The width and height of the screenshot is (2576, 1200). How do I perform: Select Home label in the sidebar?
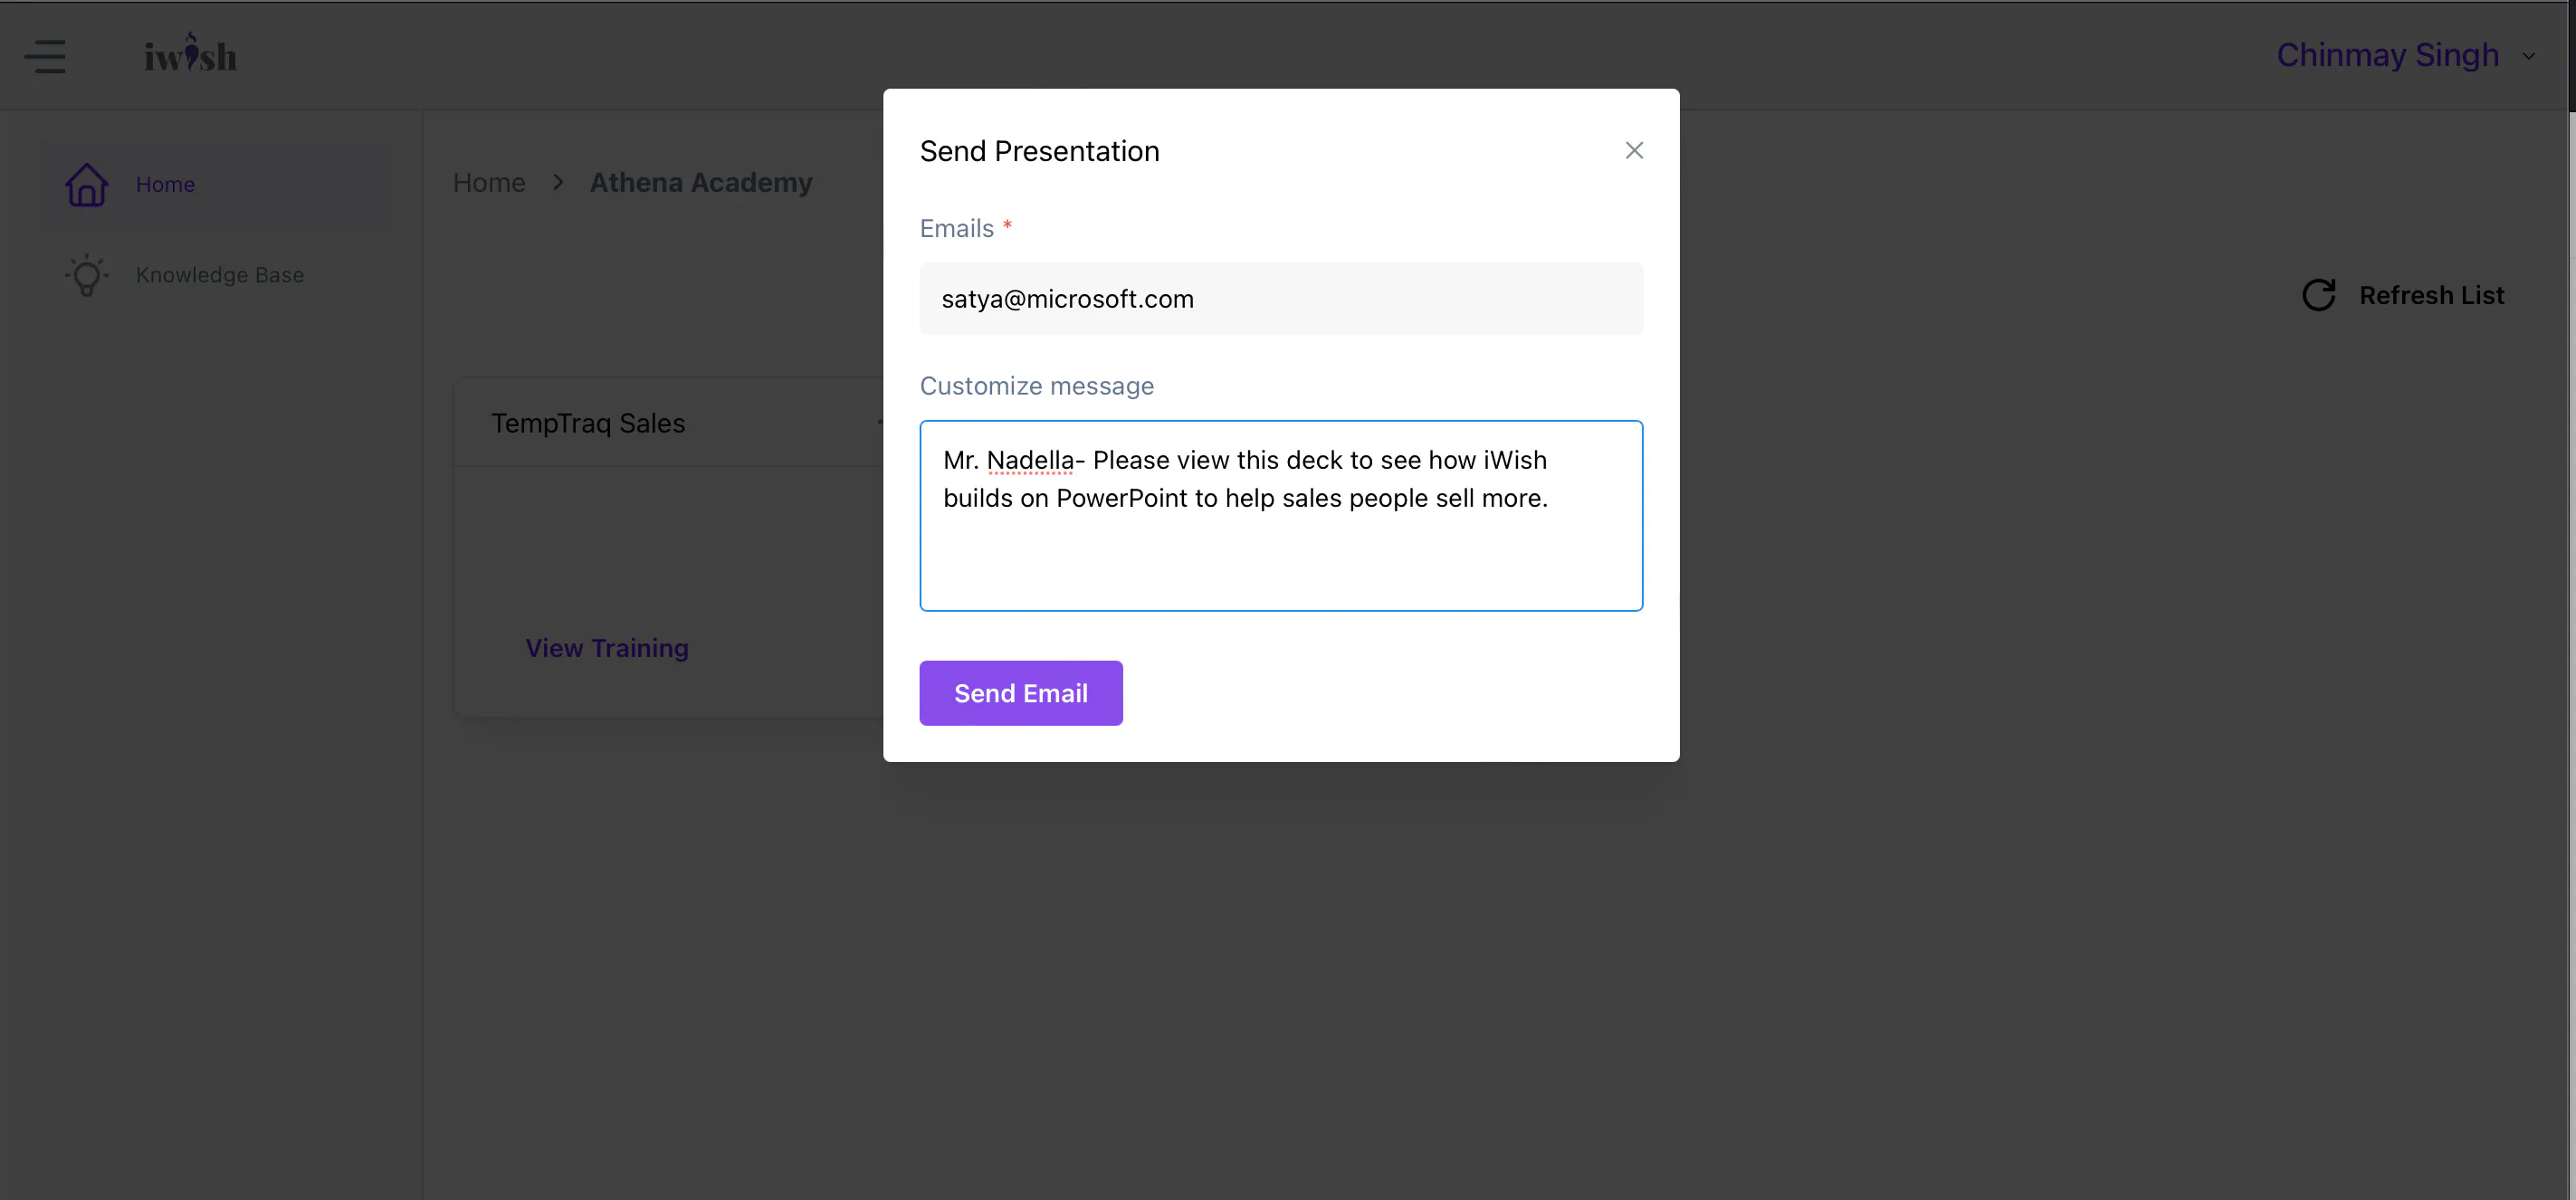[x=165, y=185]
